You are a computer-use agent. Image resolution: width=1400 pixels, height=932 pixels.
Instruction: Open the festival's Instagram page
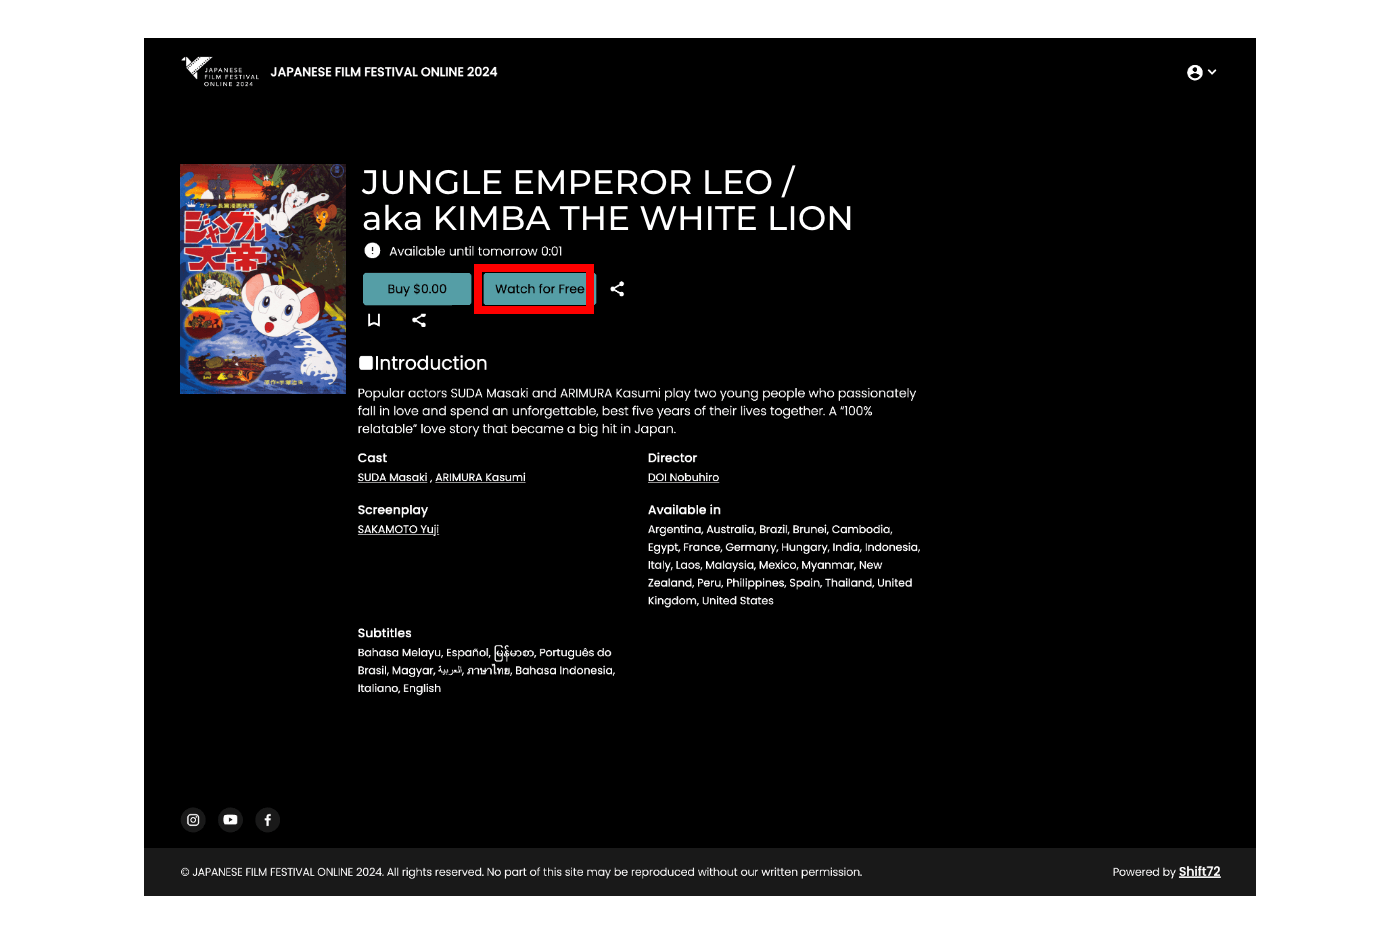(193, 820)
